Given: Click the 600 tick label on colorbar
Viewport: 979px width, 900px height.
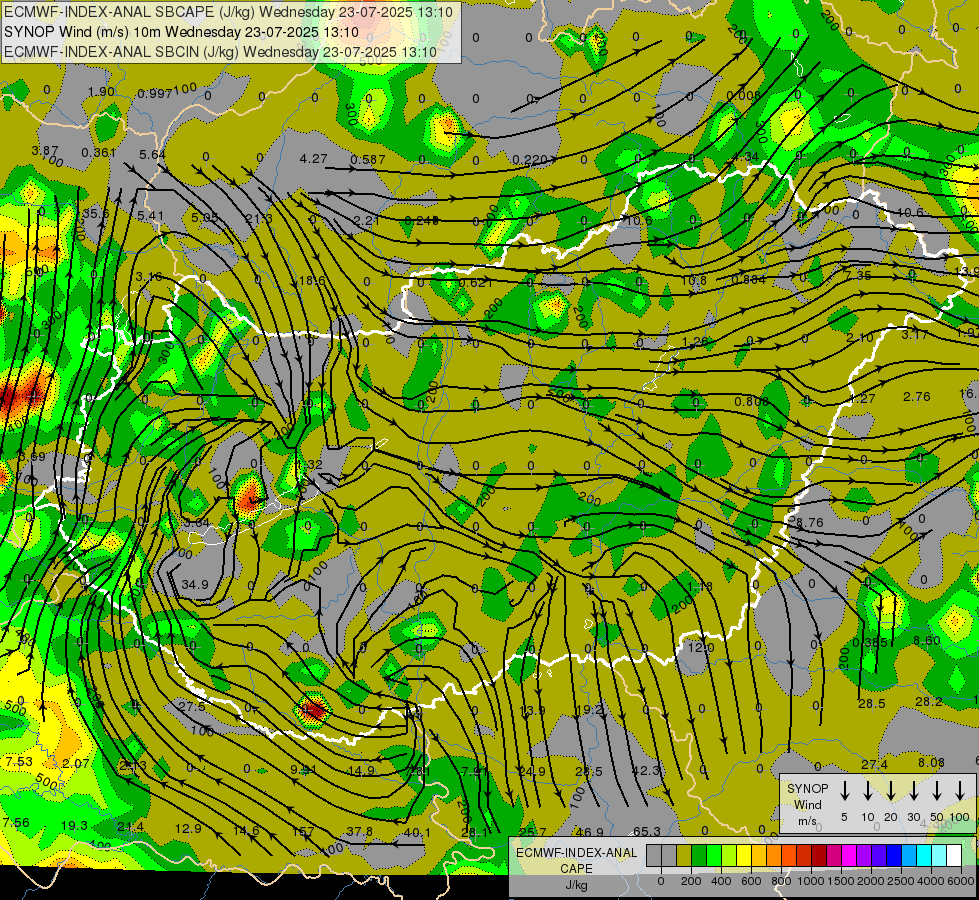Looking at the screenshot, I should point(751,881).
